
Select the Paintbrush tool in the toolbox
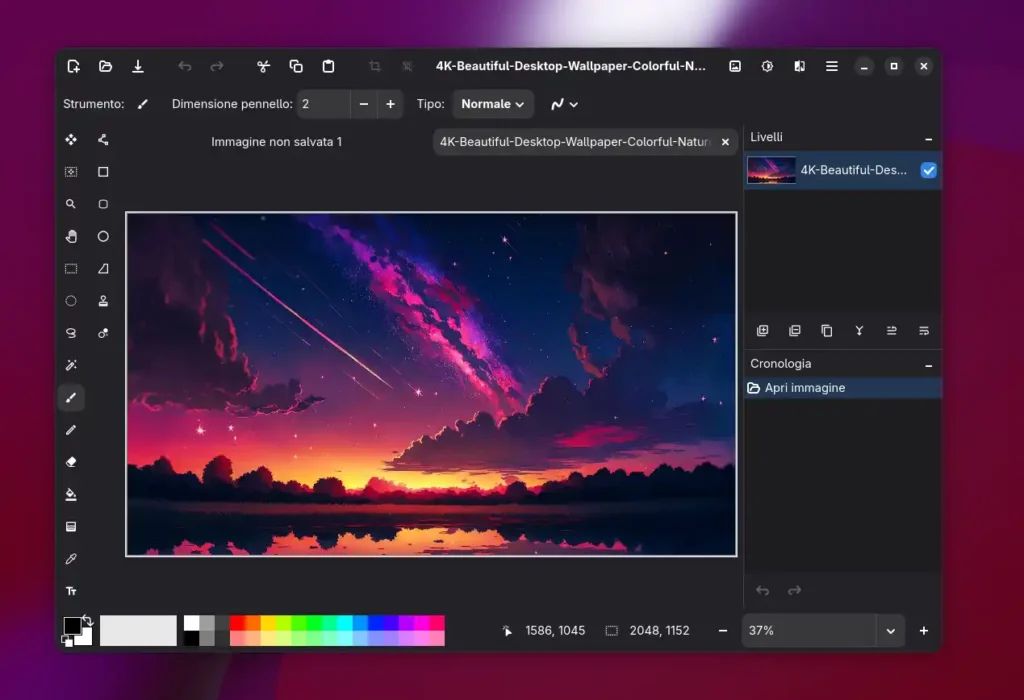(71, 397)
